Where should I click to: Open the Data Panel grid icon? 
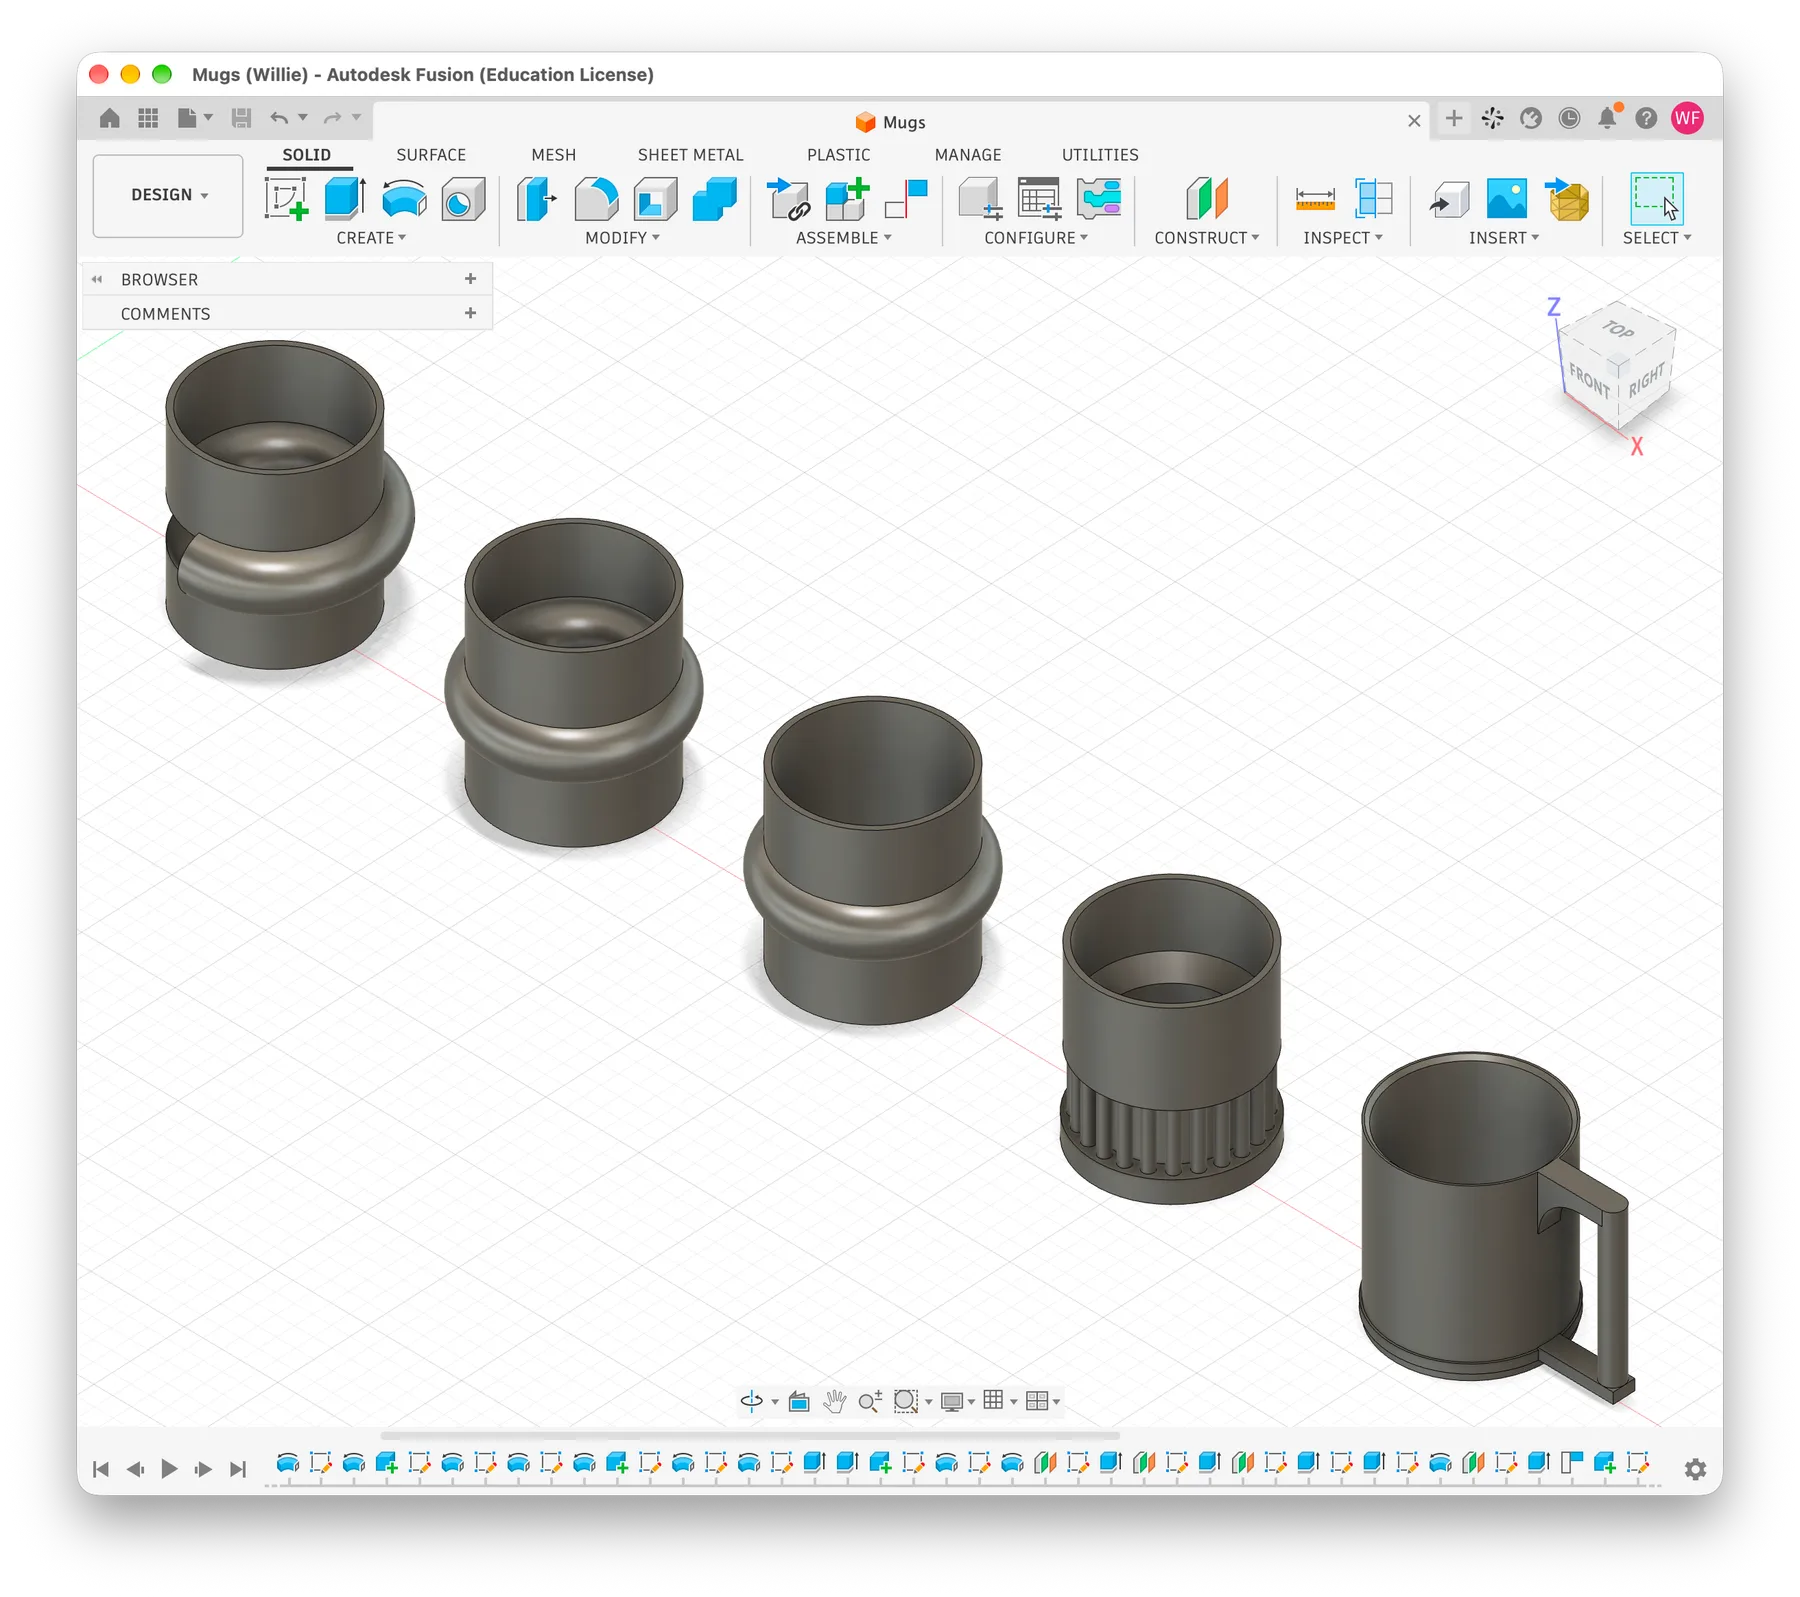click(148, 118)
